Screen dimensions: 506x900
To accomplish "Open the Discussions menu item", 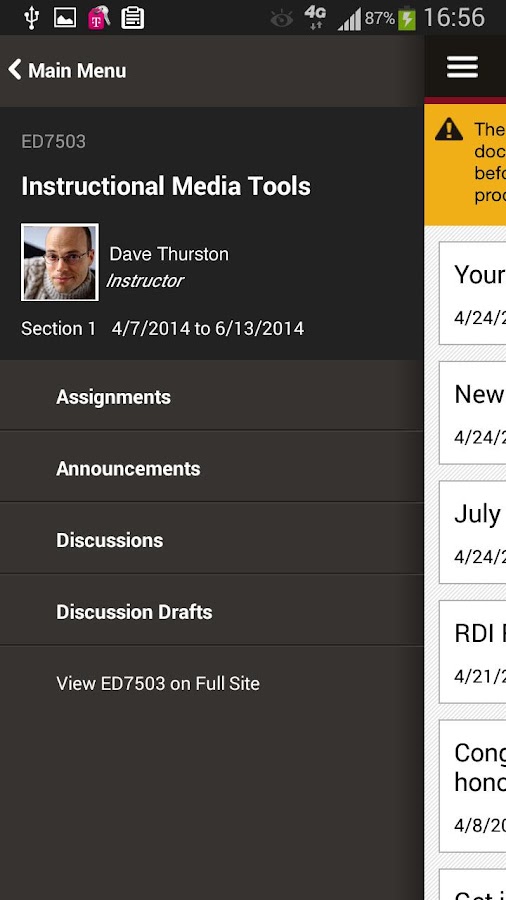I will pos(212,540).
